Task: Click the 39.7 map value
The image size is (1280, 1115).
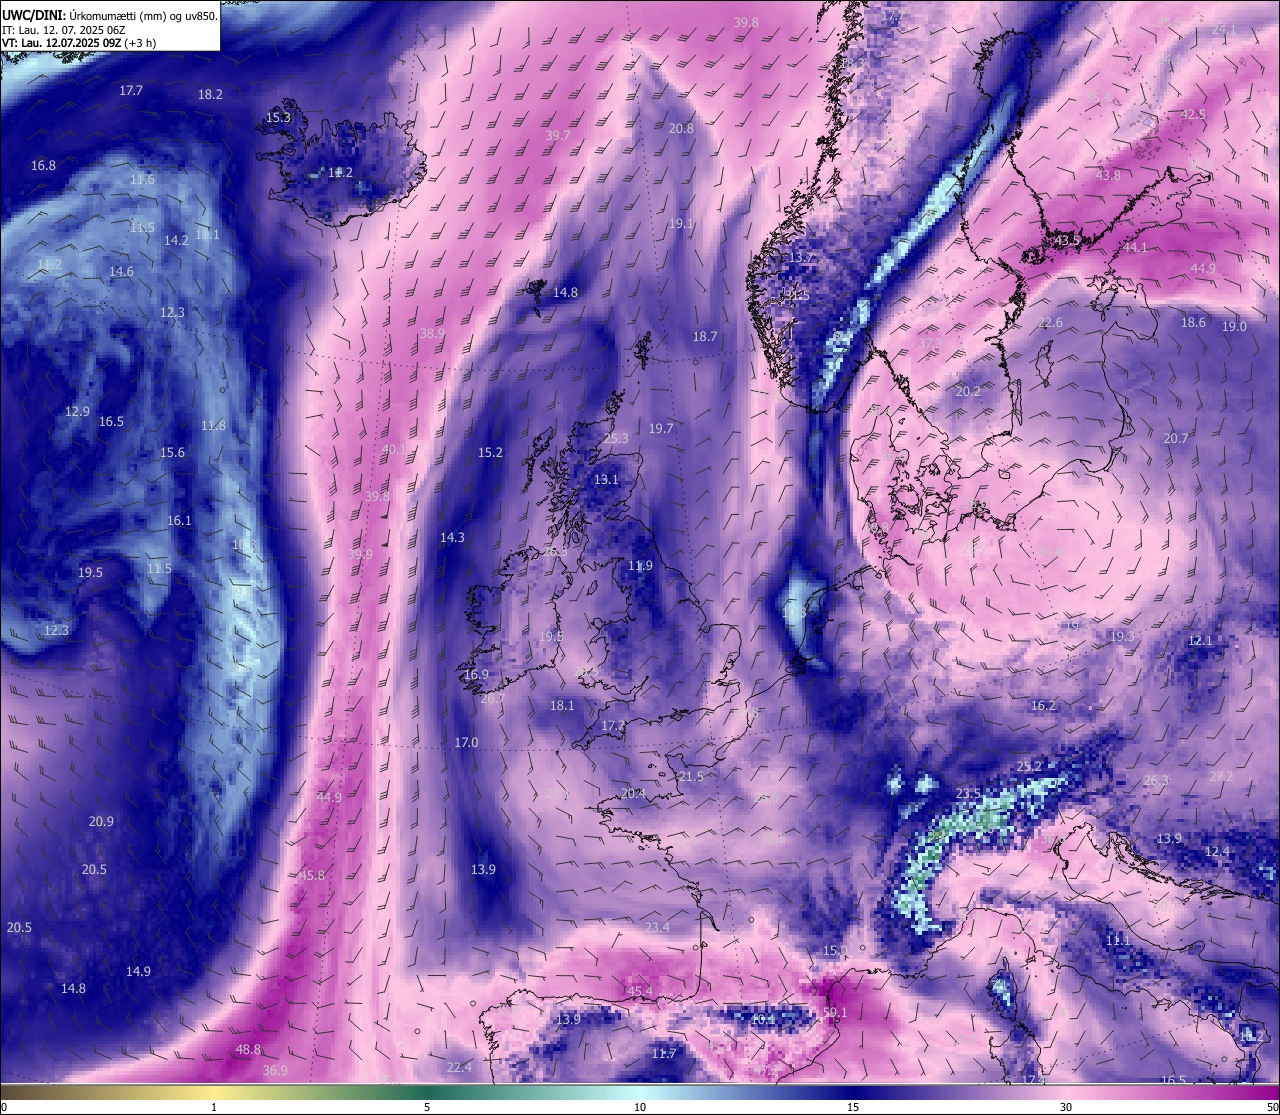Action: click(558, 135)
